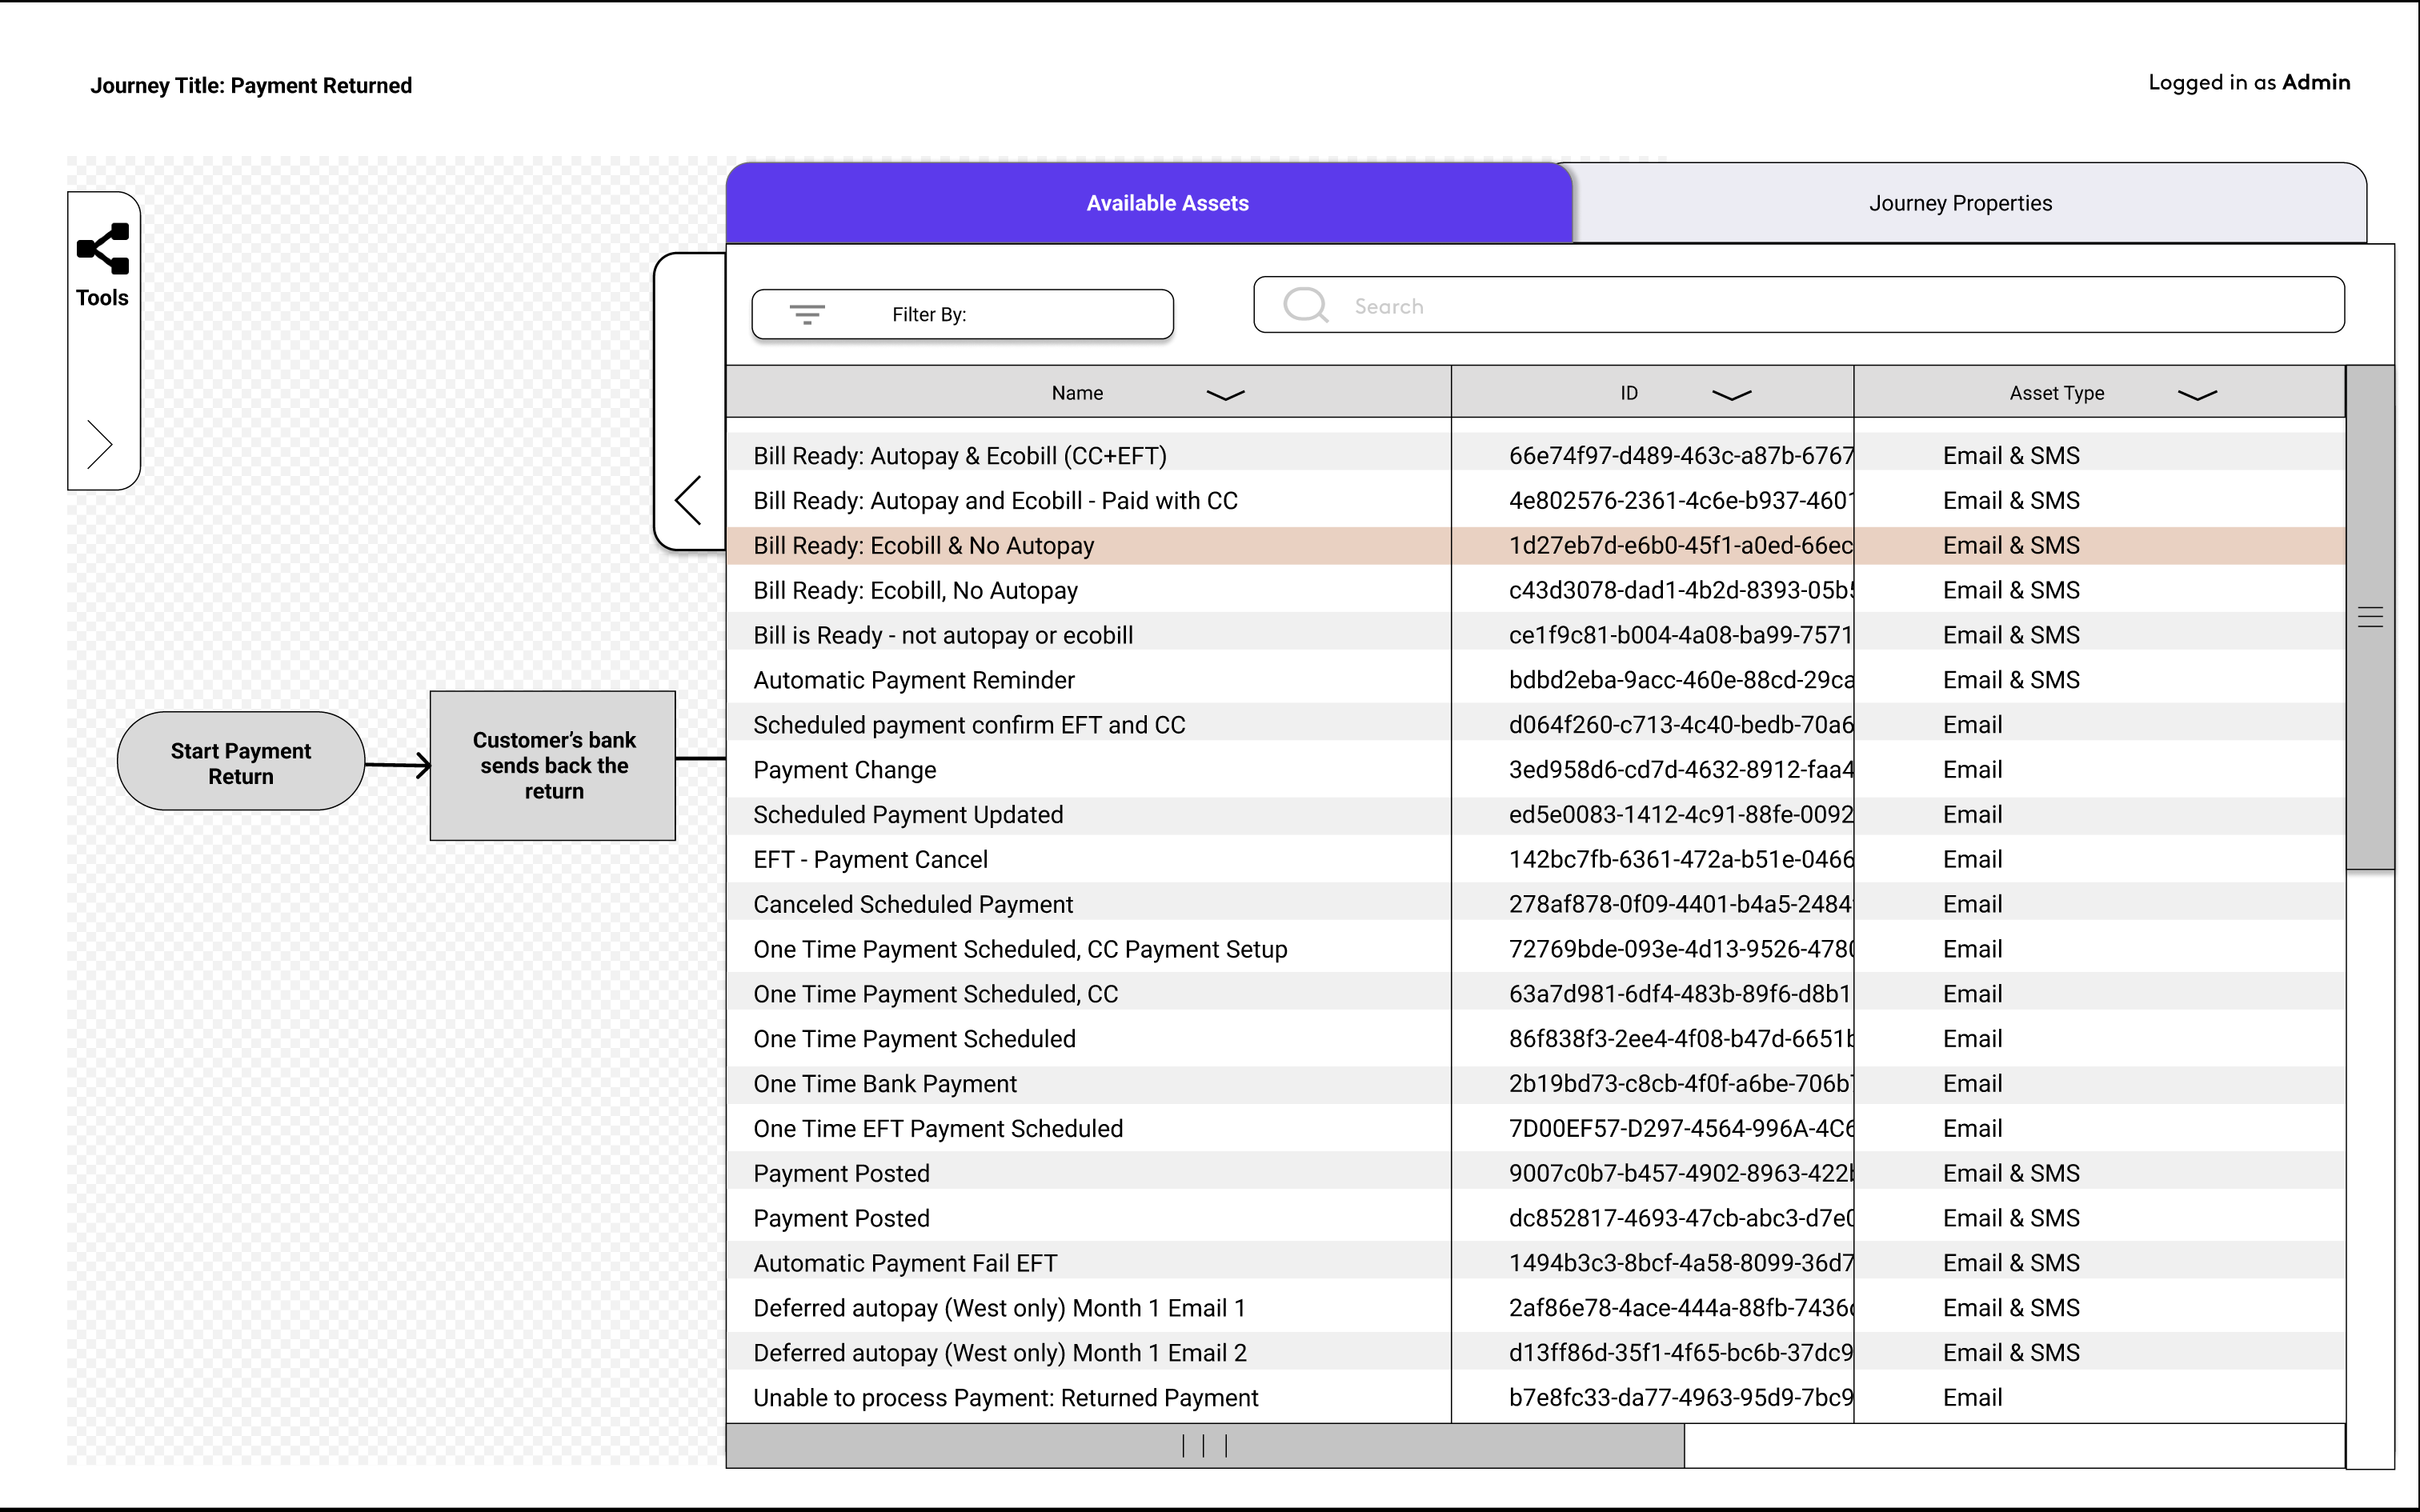
Task: Expand the Tools panel right arrow
Action: pos(99,444)
